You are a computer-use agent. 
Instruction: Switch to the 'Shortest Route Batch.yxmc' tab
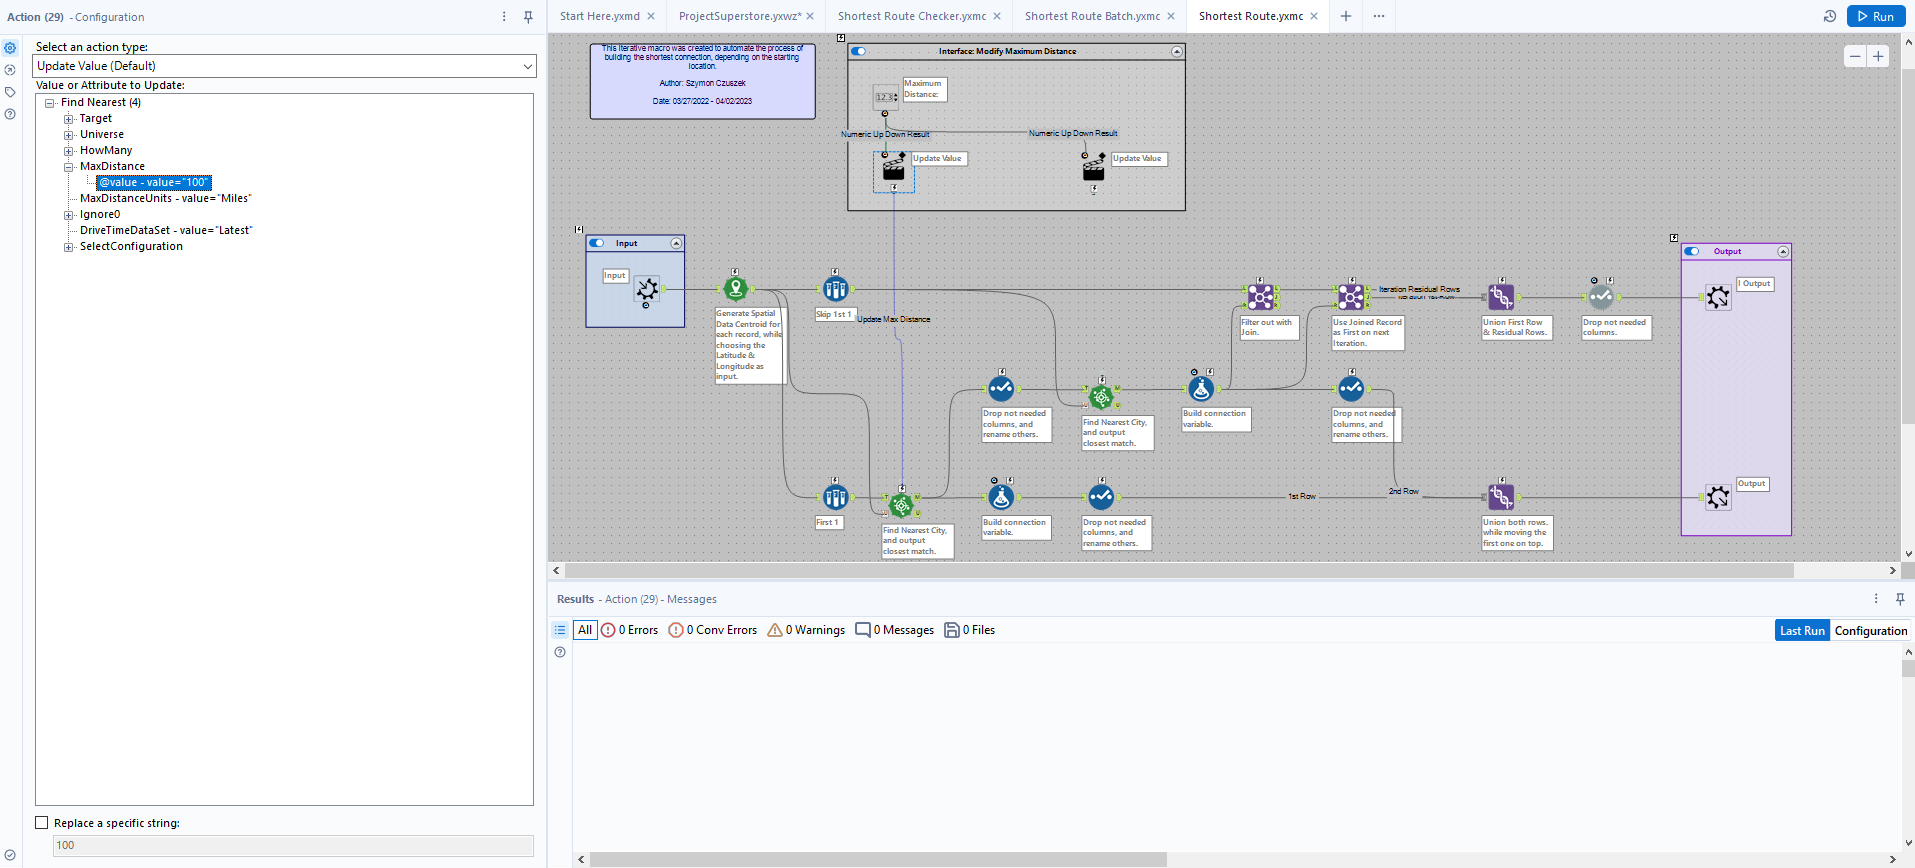point(1092,16)
